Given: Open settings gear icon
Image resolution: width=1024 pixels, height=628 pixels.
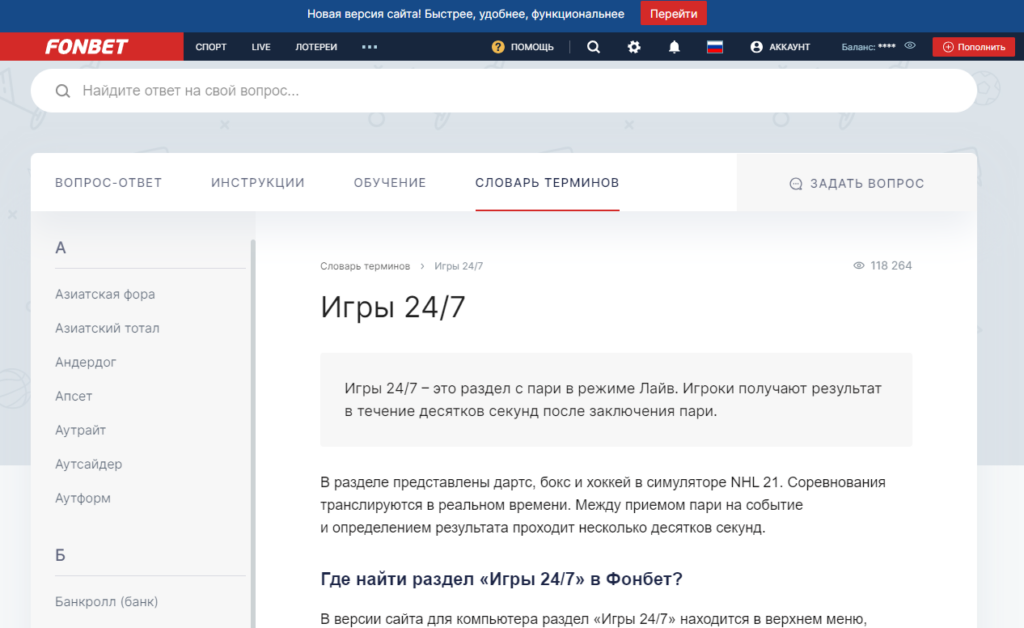Looking at the screenshot, I should coord(633,47).
